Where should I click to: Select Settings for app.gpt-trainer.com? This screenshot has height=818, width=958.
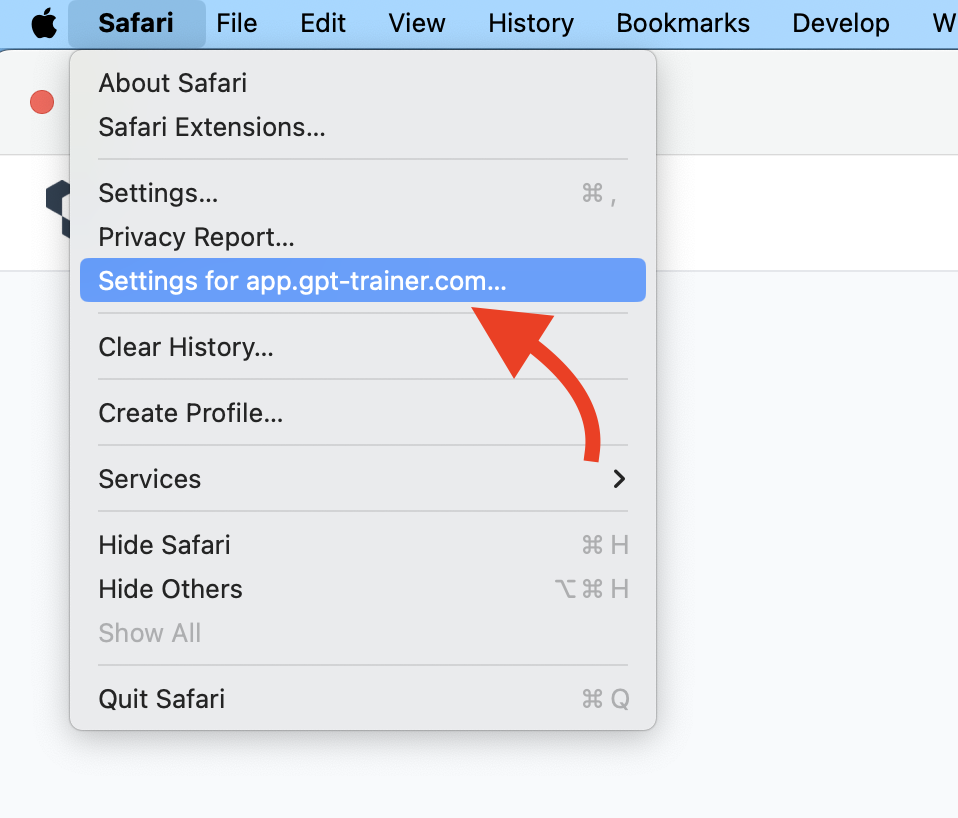pos(363,280)
